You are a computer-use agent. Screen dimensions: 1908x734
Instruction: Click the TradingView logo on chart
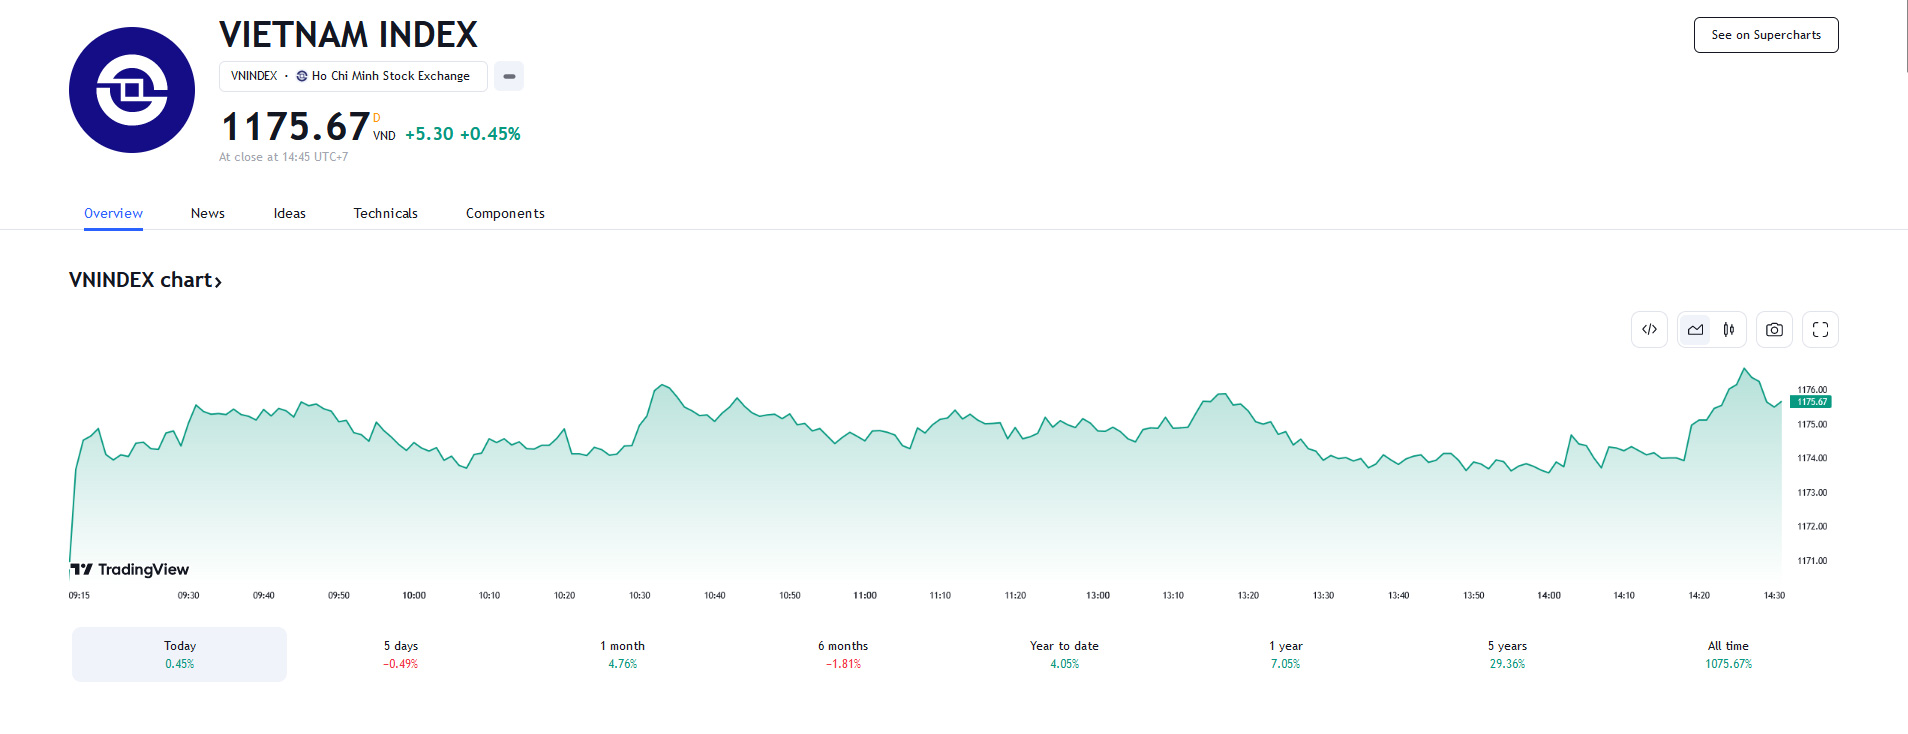[x=130, y=569]
